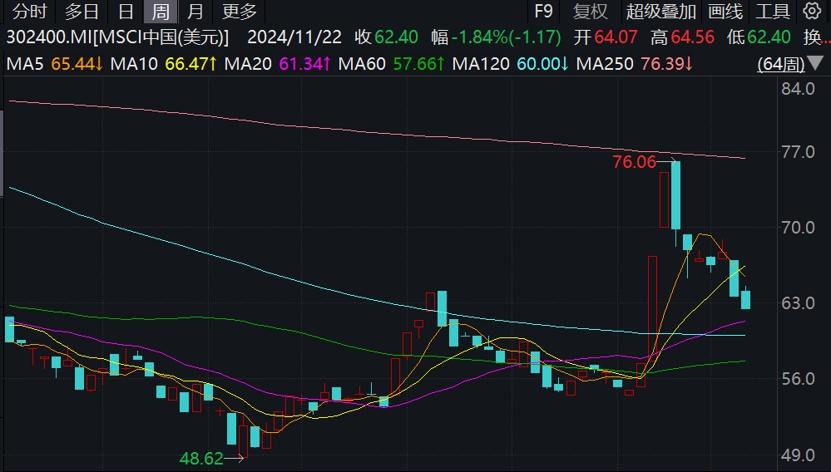
Task: Click the MA60 indicator value 57.66
Action: click(x=418, y=64)
